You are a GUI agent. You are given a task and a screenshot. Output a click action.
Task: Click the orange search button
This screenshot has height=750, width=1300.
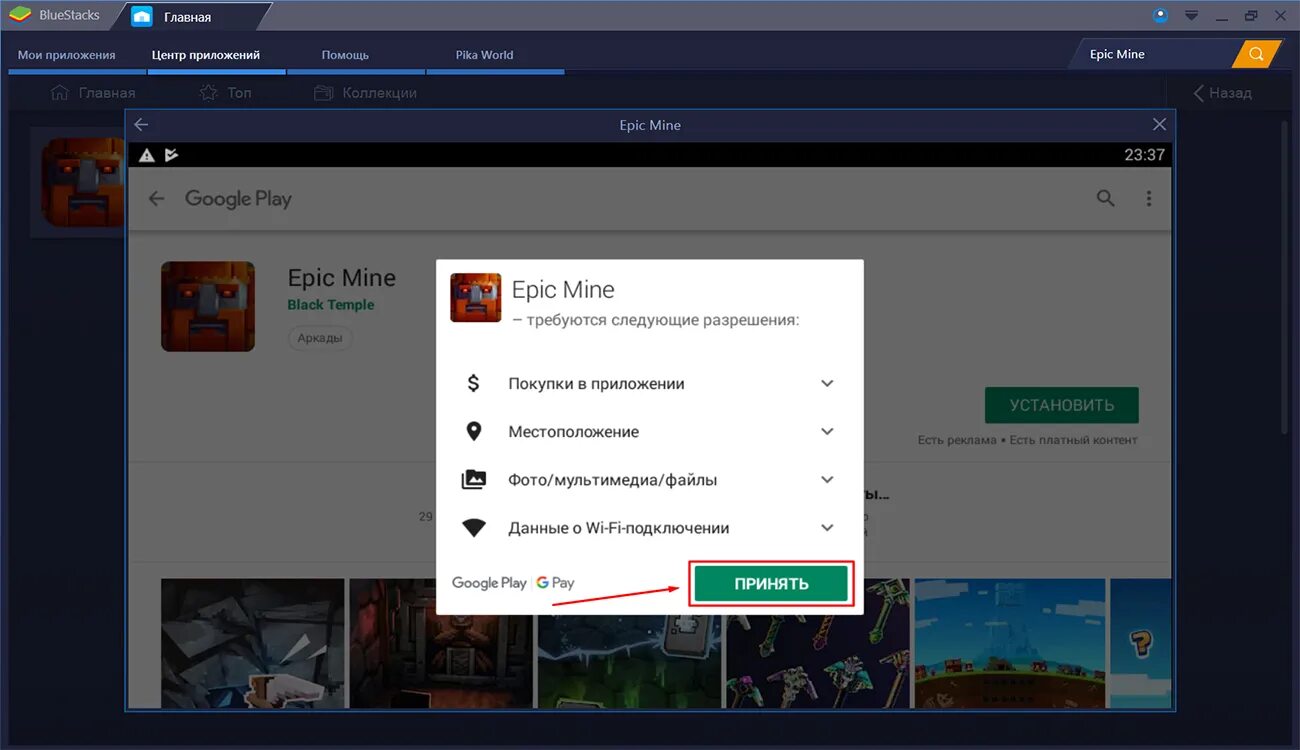[x=1257, y=54]
